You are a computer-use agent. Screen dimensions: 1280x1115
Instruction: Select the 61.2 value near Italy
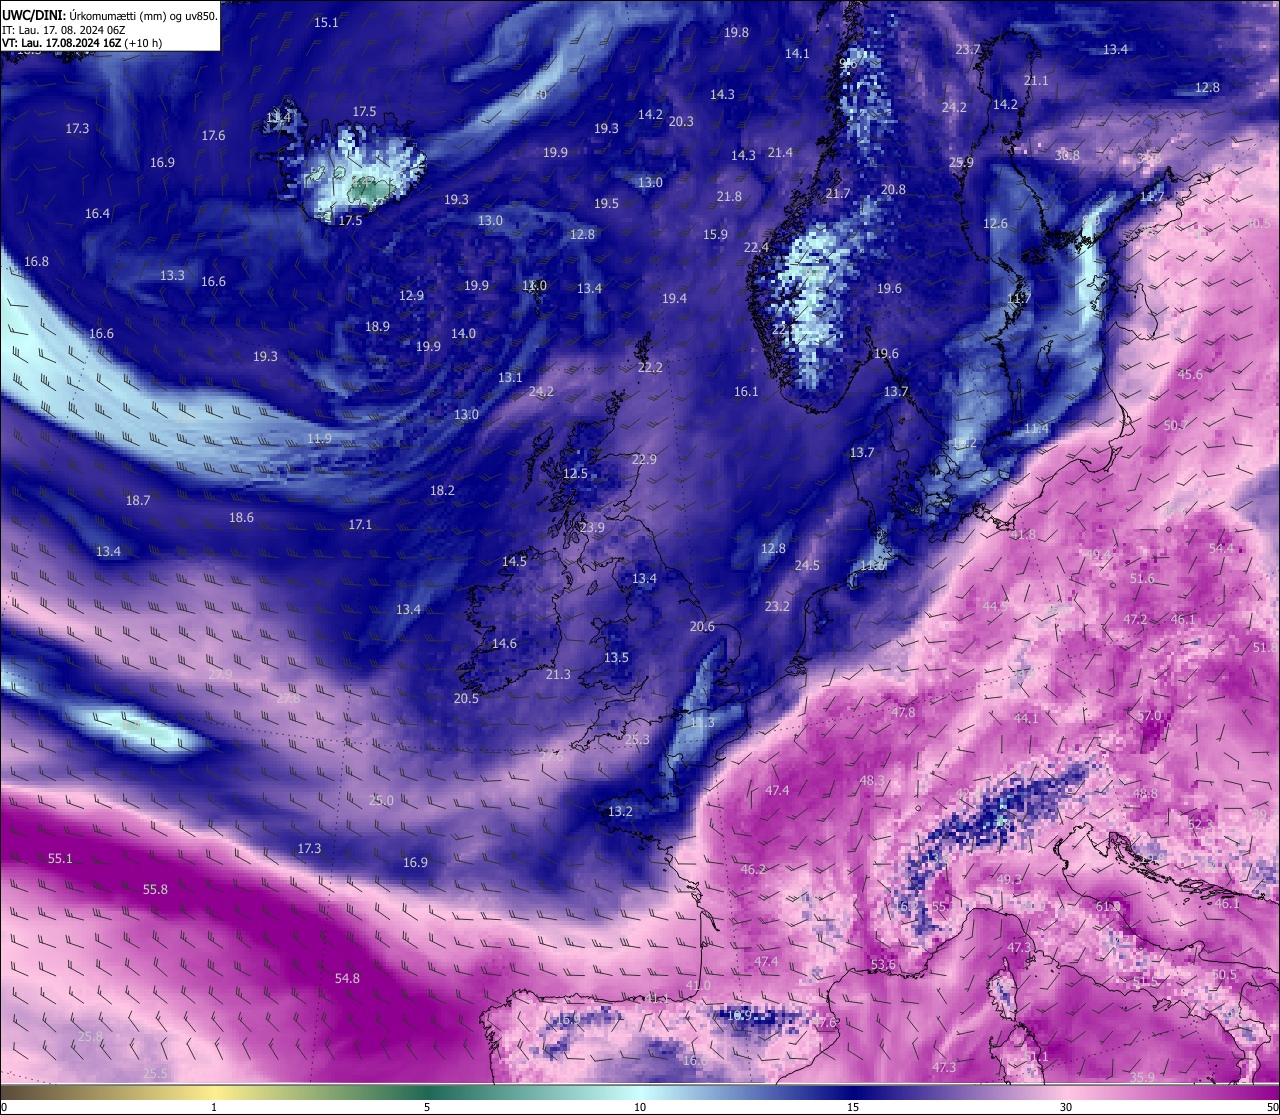(1108, 906)
